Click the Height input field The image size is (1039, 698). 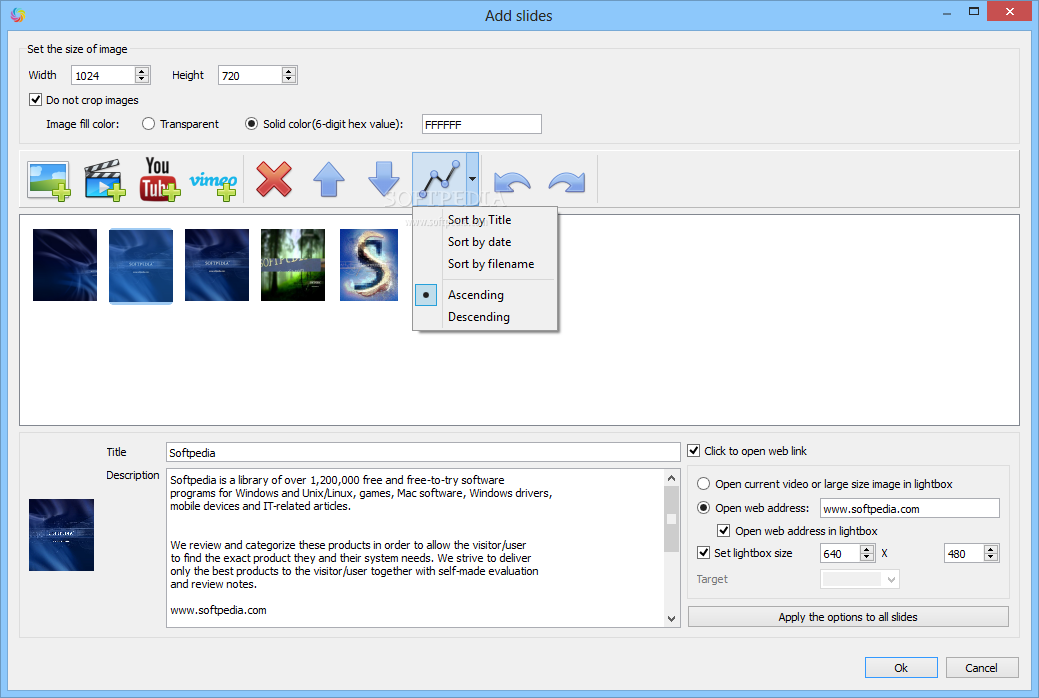(250, 75)
